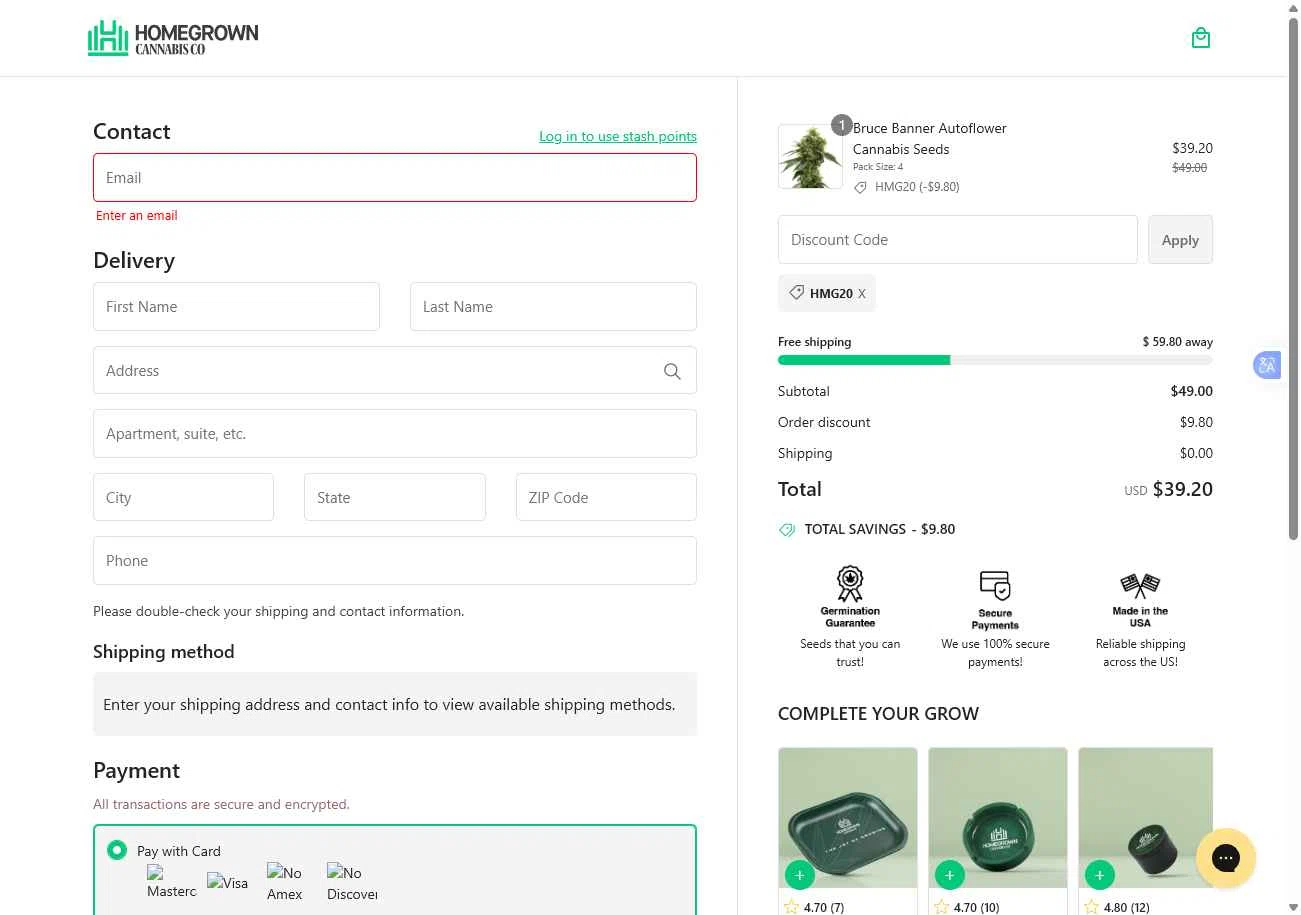Open the shopping bag cart icon
Screen dimensions: 1301x915
pyautogui.click(x=1201, y=38)
